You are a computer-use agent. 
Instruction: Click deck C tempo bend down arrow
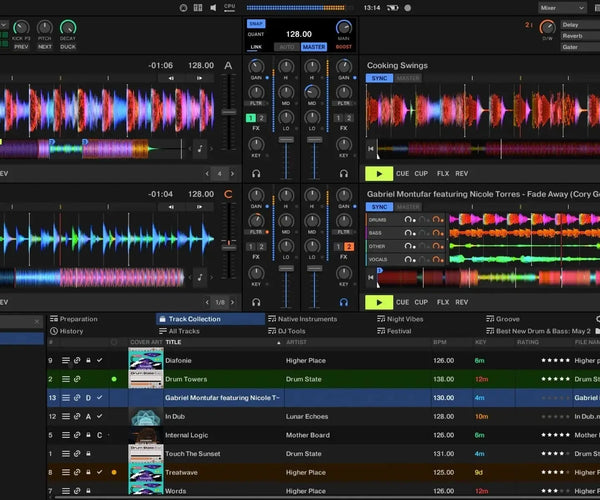171,207
